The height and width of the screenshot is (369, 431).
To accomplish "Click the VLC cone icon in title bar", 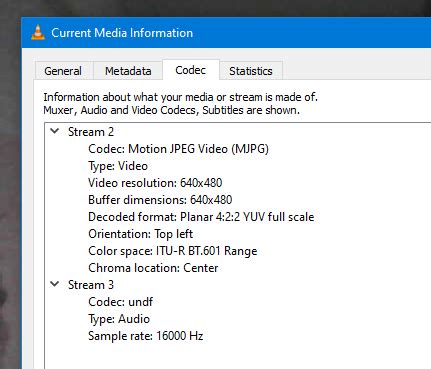I will pyautogui.click(x=38, y=33).
